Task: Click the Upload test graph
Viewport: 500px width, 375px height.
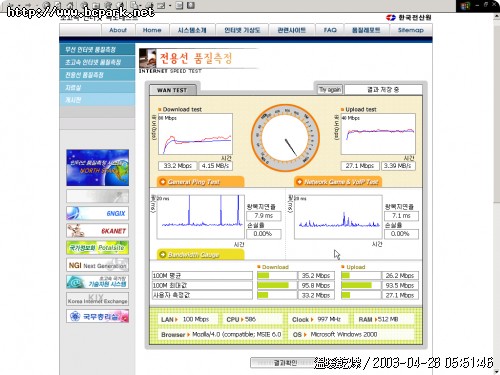Action: click(378, 134)
